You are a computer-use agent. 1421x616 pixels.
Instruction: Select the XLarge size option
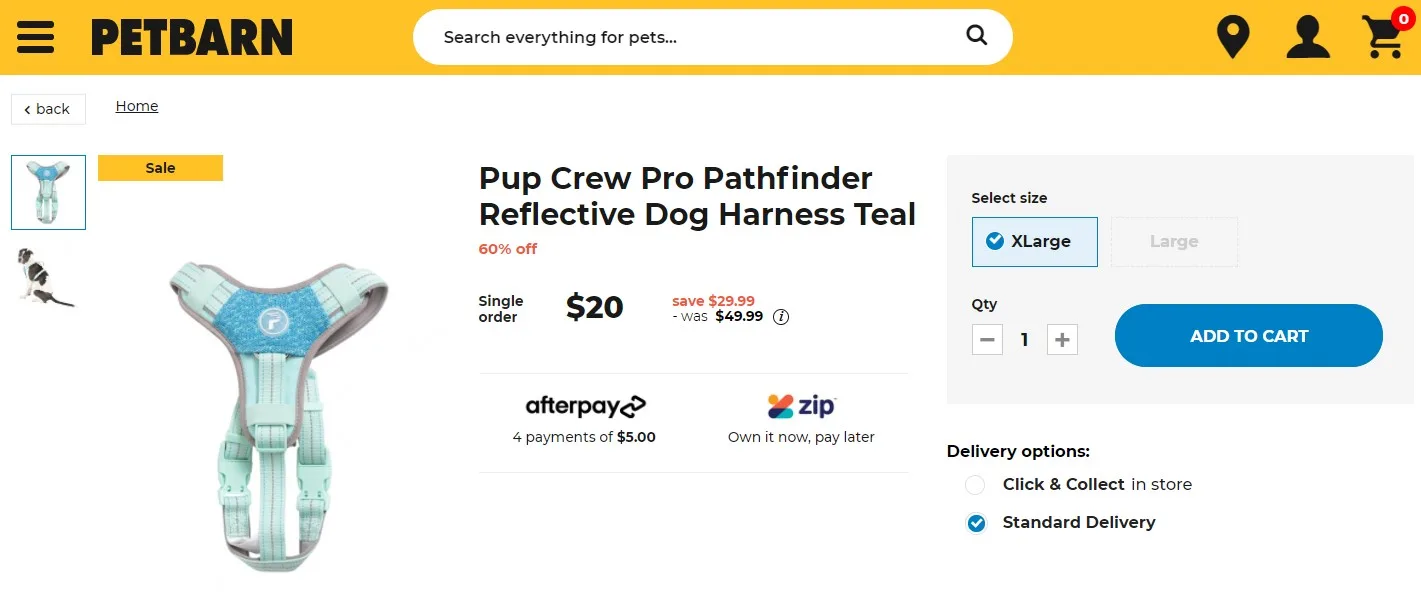1034,242
